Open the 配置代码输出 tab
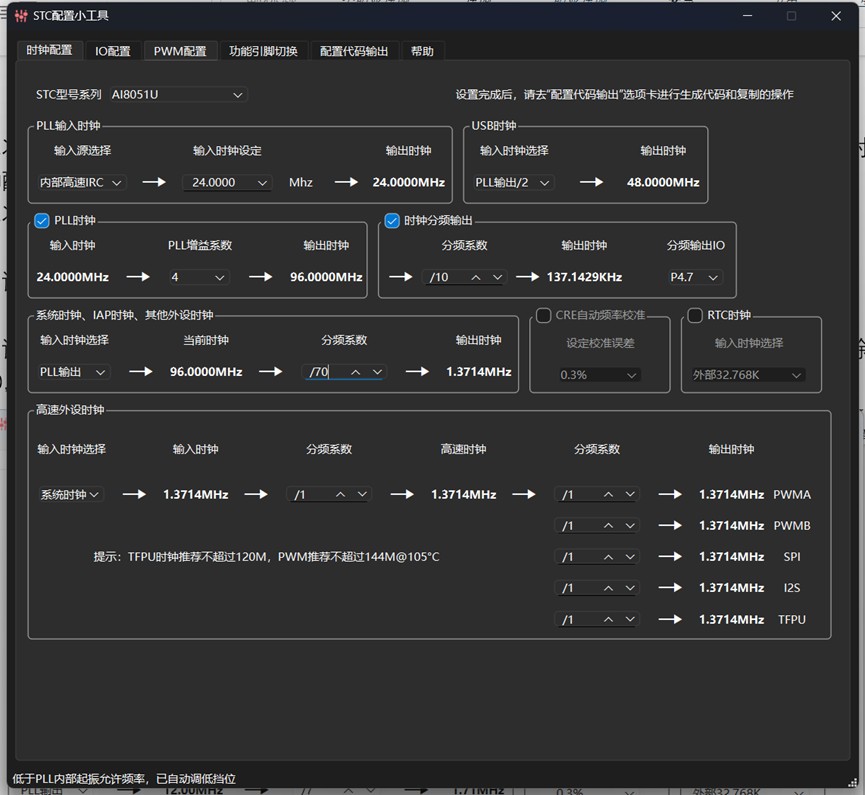Viewport: 865px width, 795px height. (354, 51)
